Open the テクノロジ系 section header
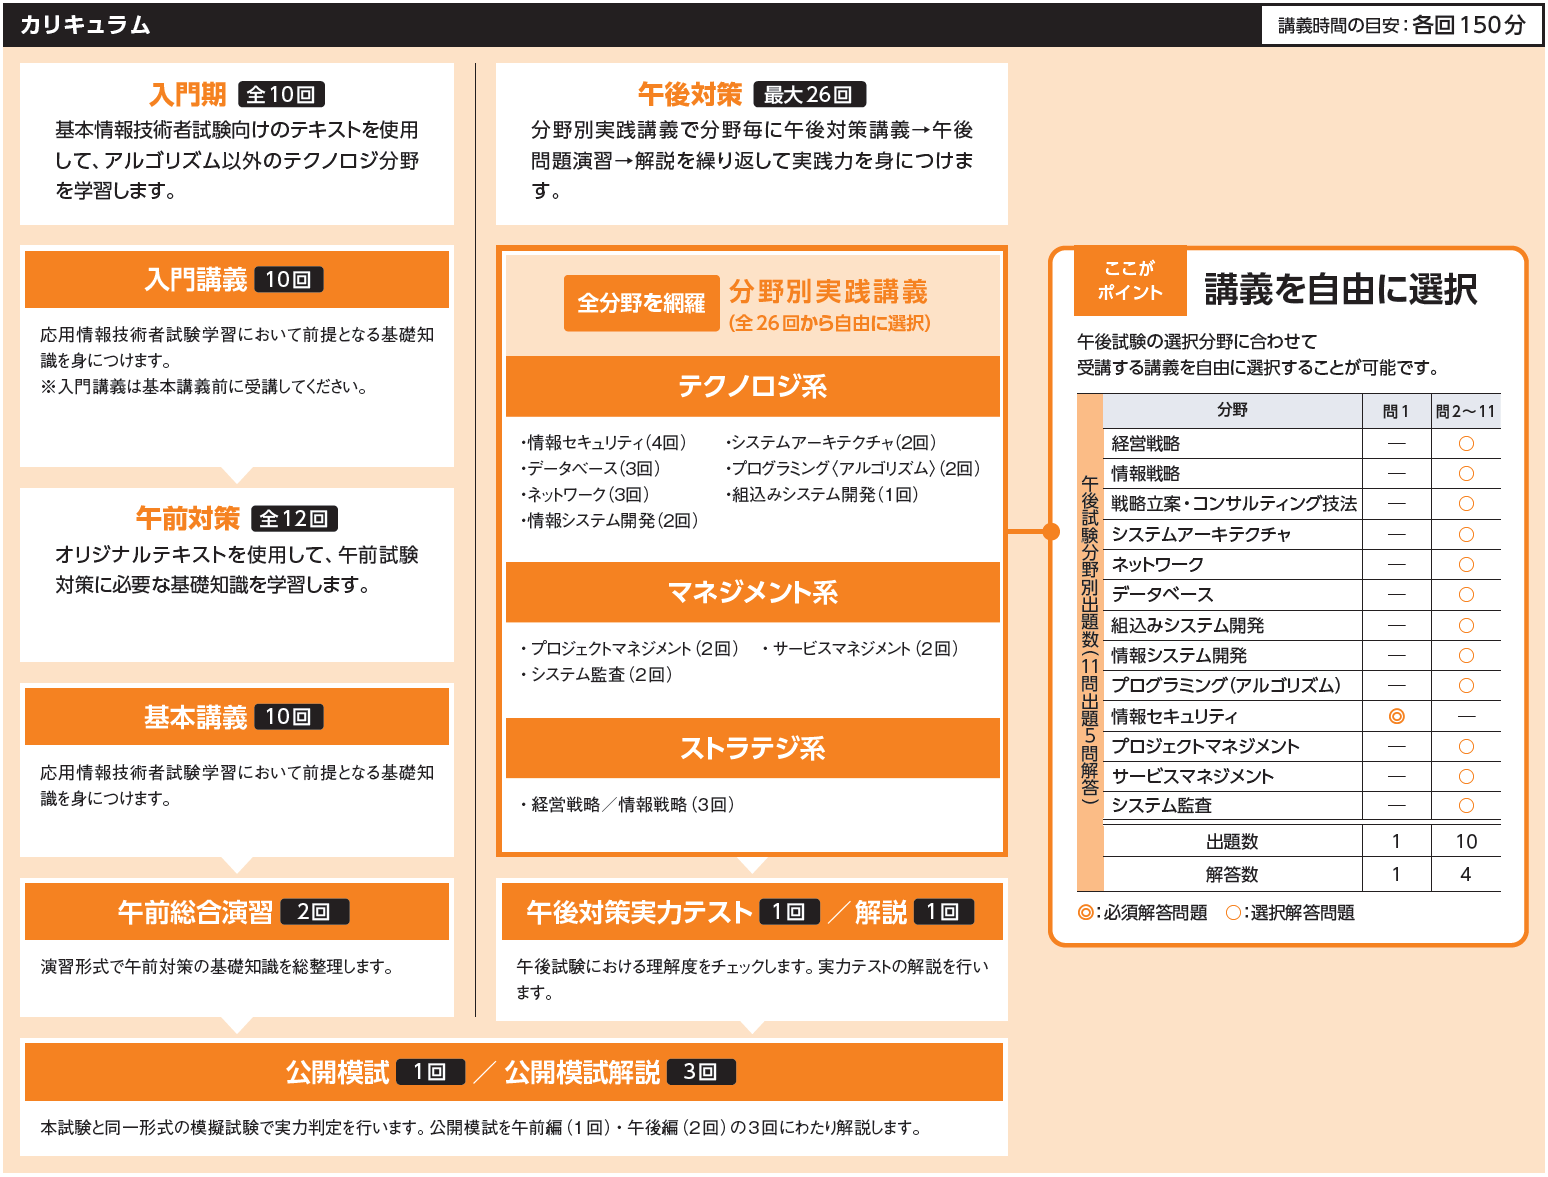The image size is (1548, 1177). point(752,386)
